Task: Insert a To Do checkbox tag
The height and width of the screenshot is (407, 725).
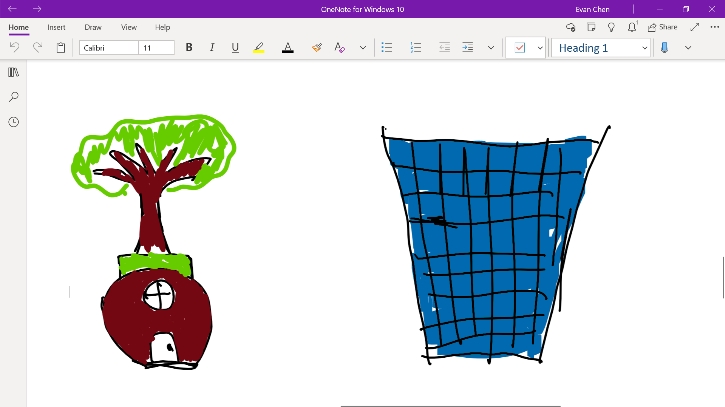Action: tap(520, 47)
